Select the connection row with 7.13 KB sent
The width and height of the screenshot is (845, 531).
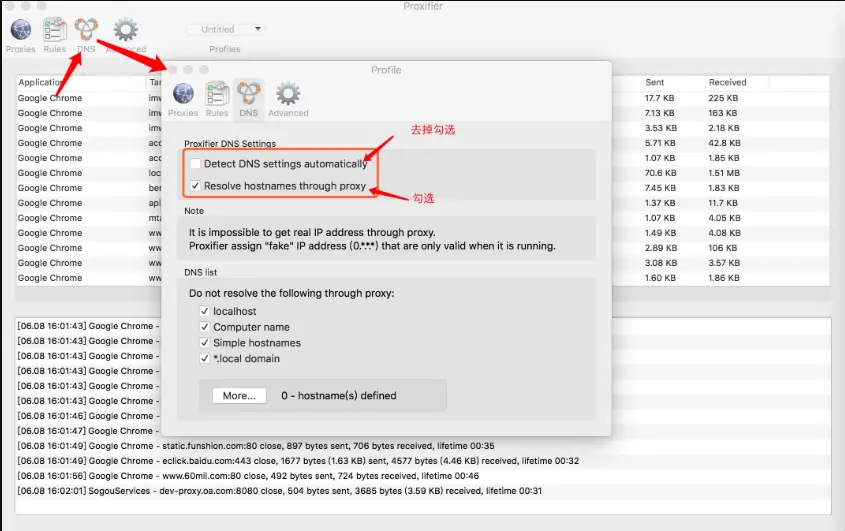[x=423, y=113]
